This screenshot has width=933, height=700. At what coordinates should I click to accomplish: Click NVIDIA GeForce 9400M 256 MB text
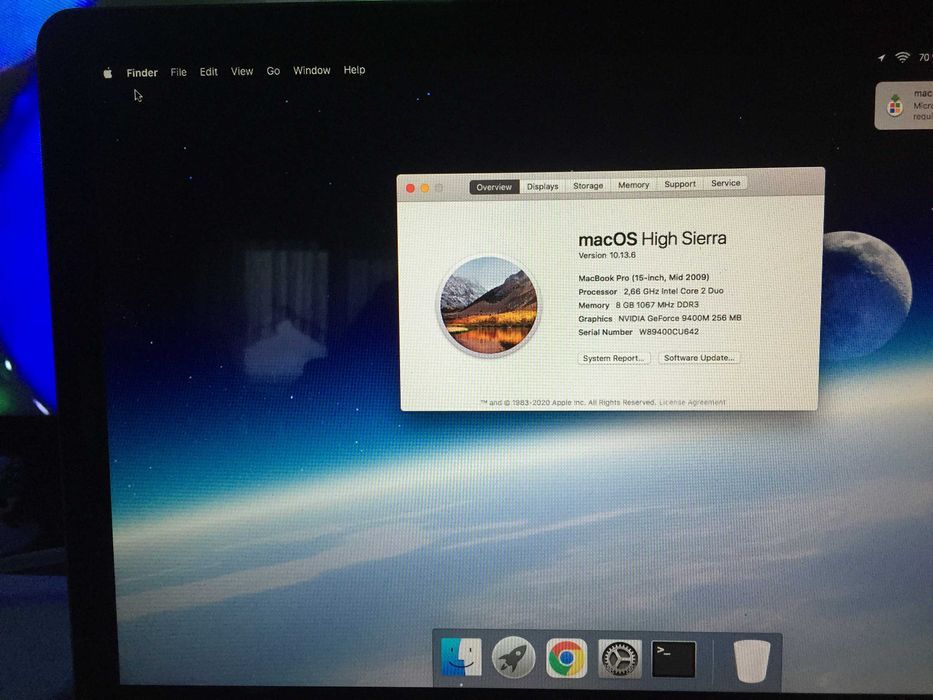click(x=680, y=318)
